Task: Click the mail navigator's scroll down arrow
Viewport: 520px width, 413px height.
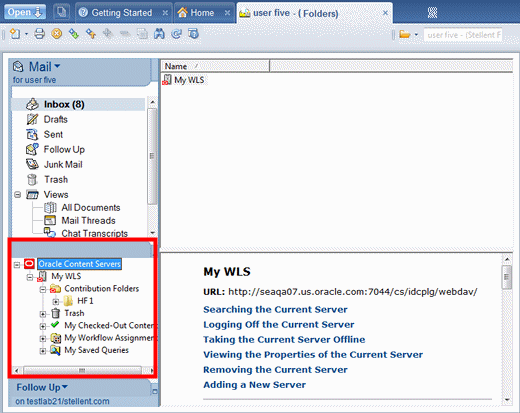Action: point(152,233)
